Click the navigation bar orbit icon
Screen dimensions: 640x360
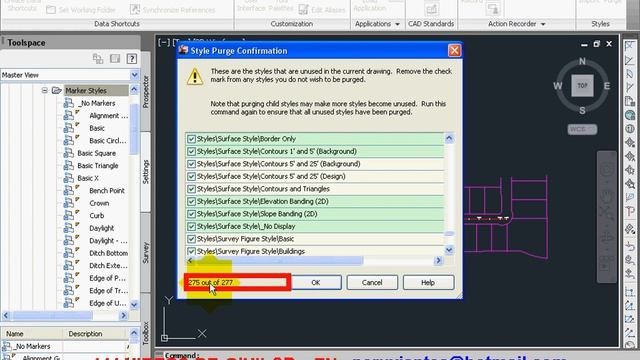(x=607, y=238)
